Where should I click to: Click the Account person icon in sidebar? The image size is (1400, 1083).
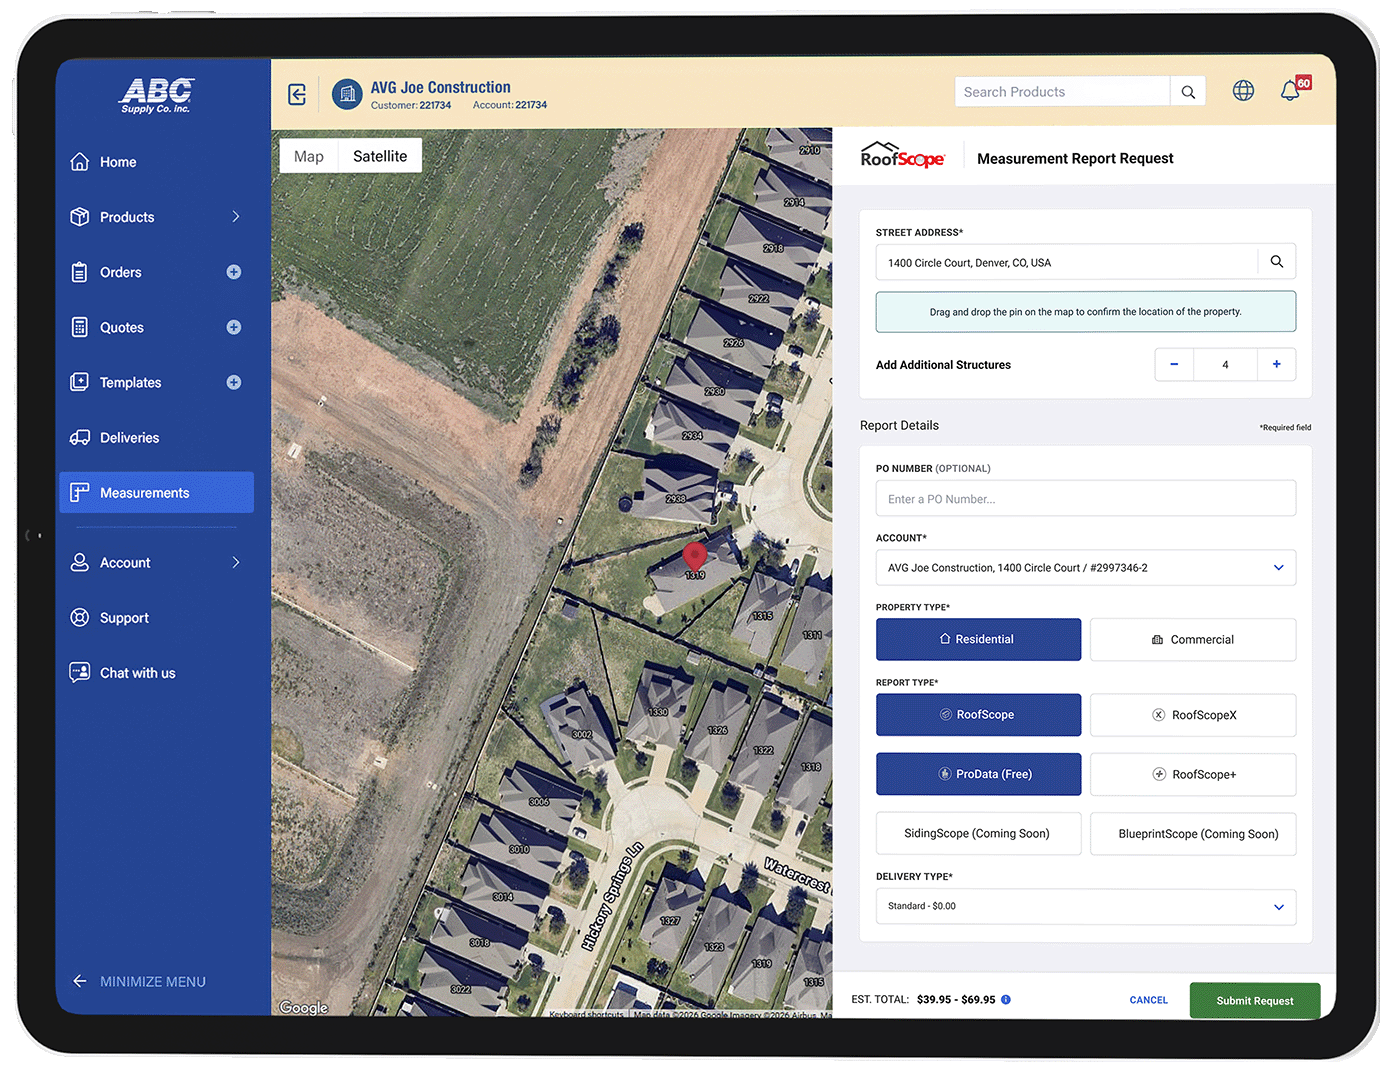click(80, 563)
